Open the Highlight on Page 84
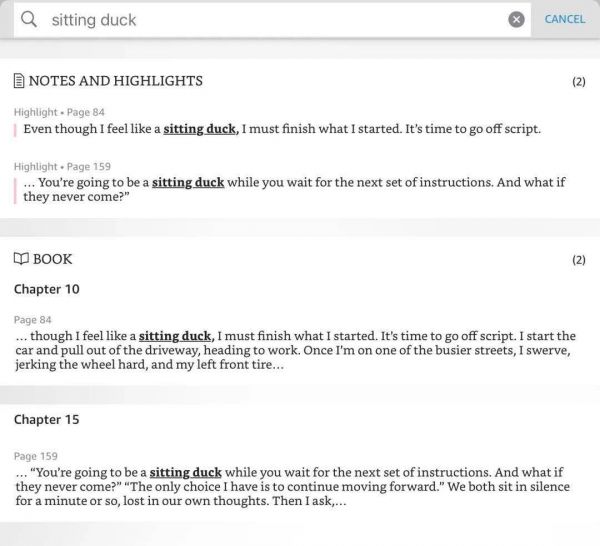Screen dimensions: 600x546 pos(282,129)
